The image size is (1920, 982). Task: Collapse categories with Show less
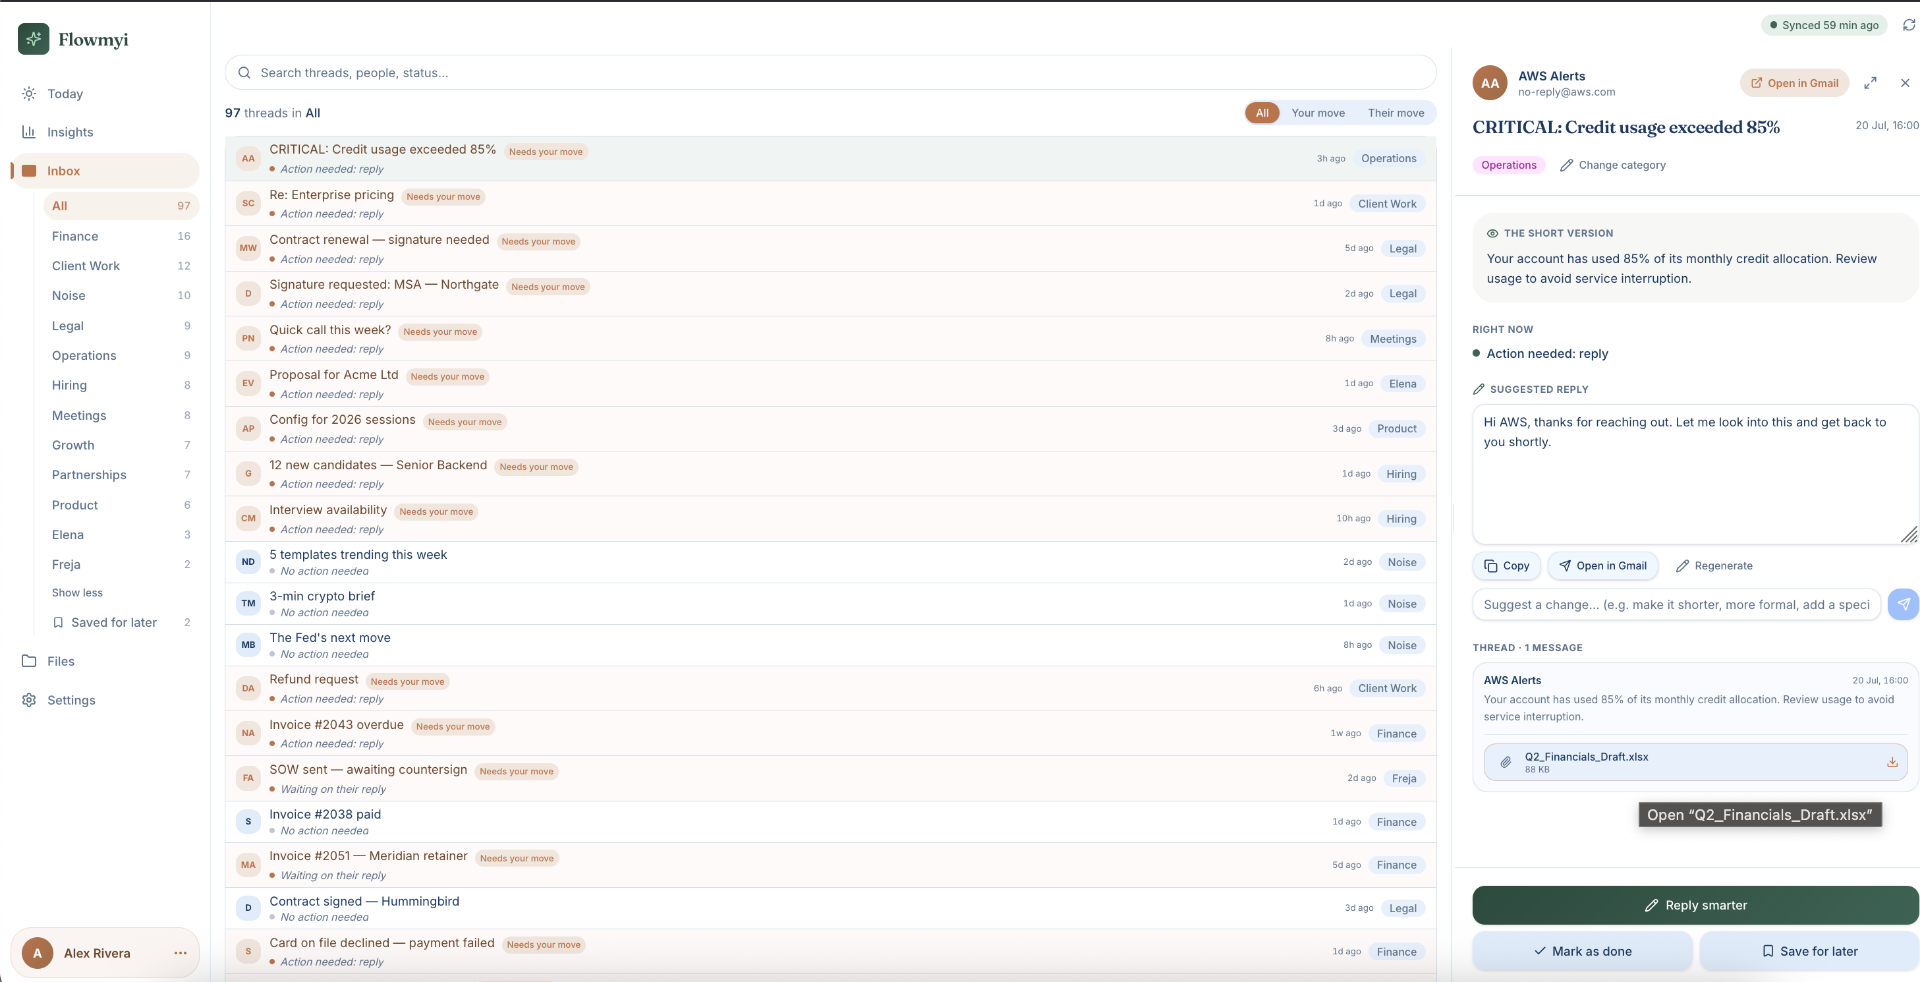(x=77, y=593)
